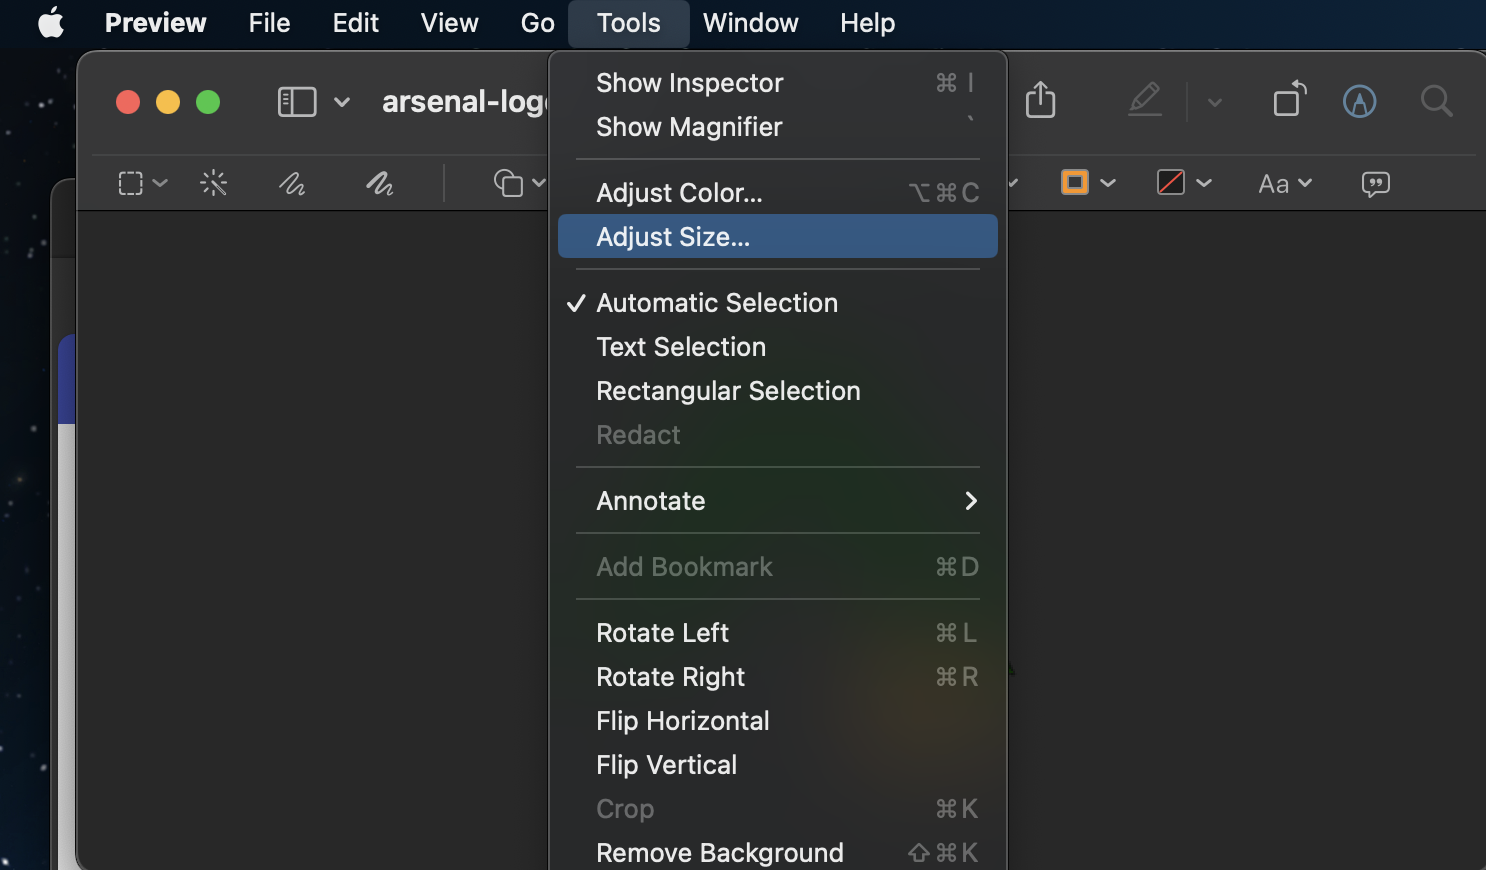Click the Rotate Left toolbar icon
Image resolution: width=1486 pixels, height=870 pixels.
tap(1288, 100)
